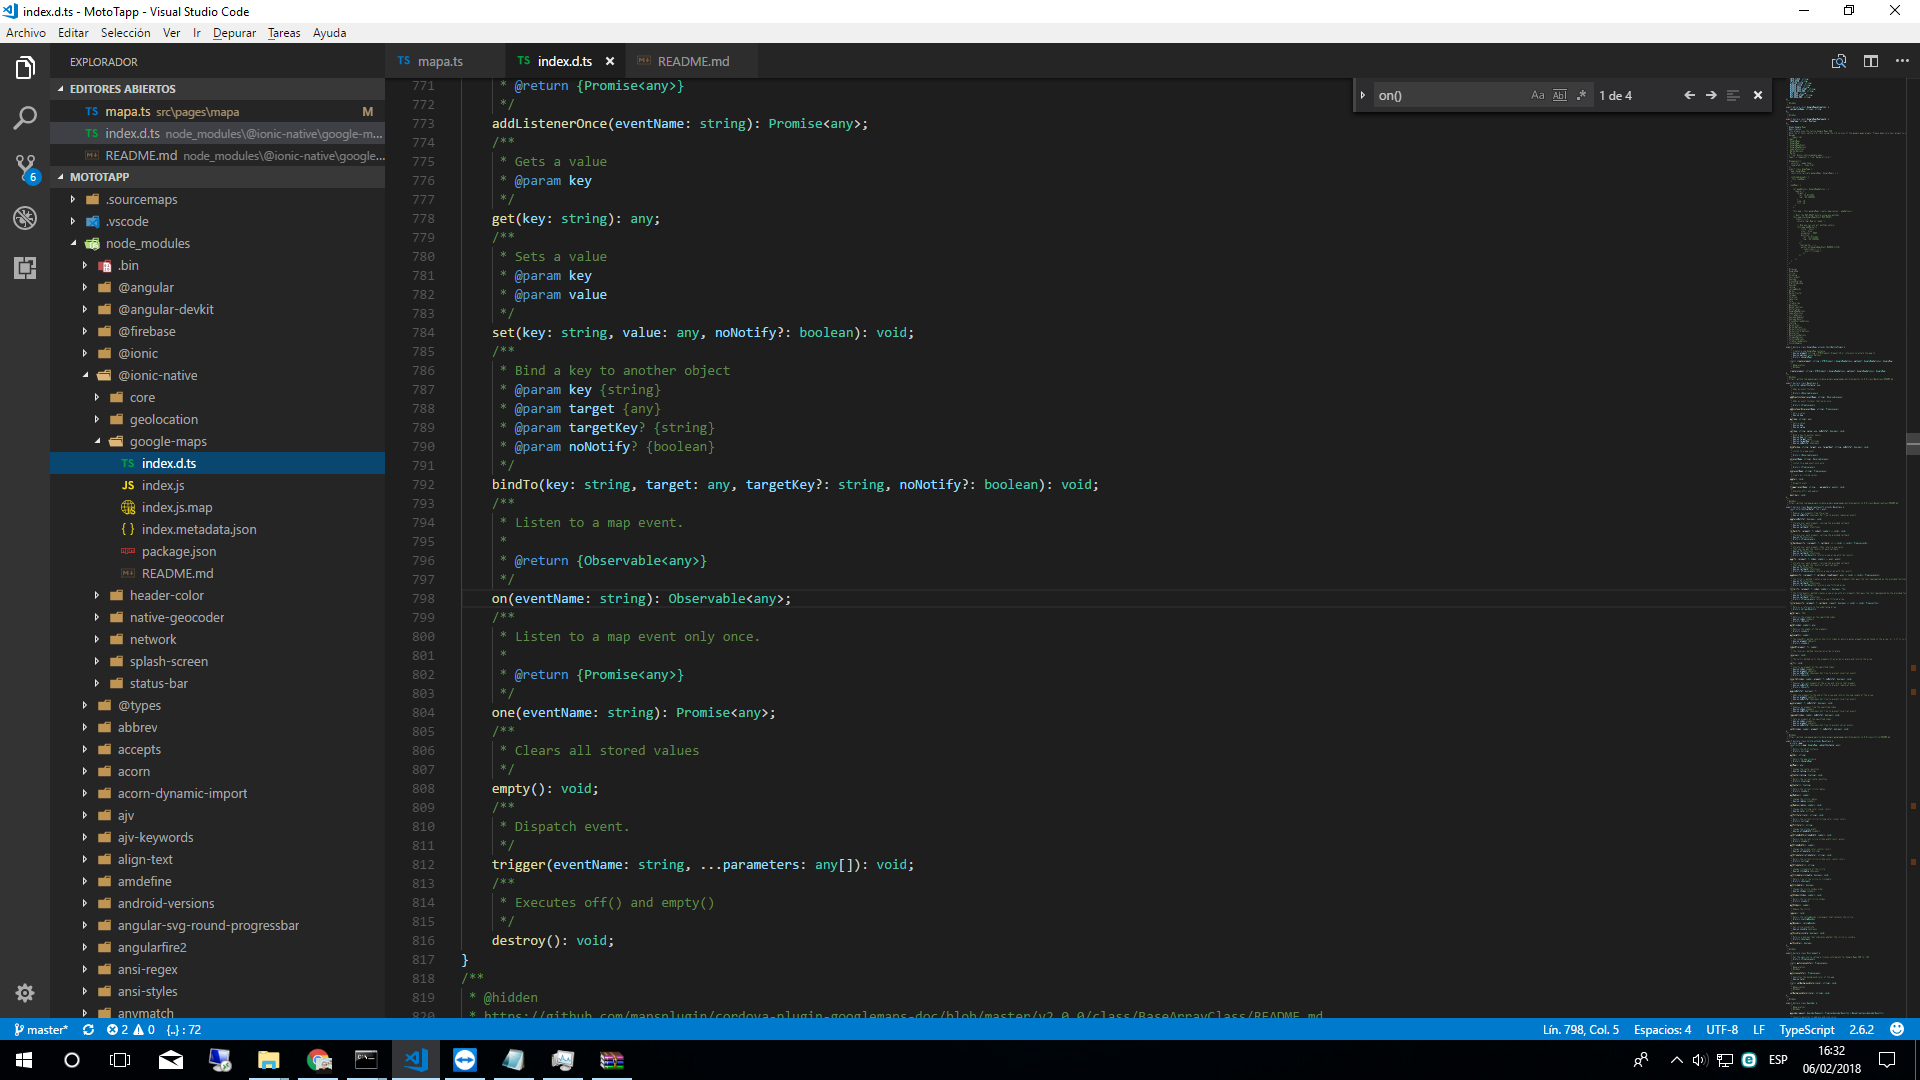
Task: Open settings via the gear icon
Action: pyautogui.click(x=25, y=992)
